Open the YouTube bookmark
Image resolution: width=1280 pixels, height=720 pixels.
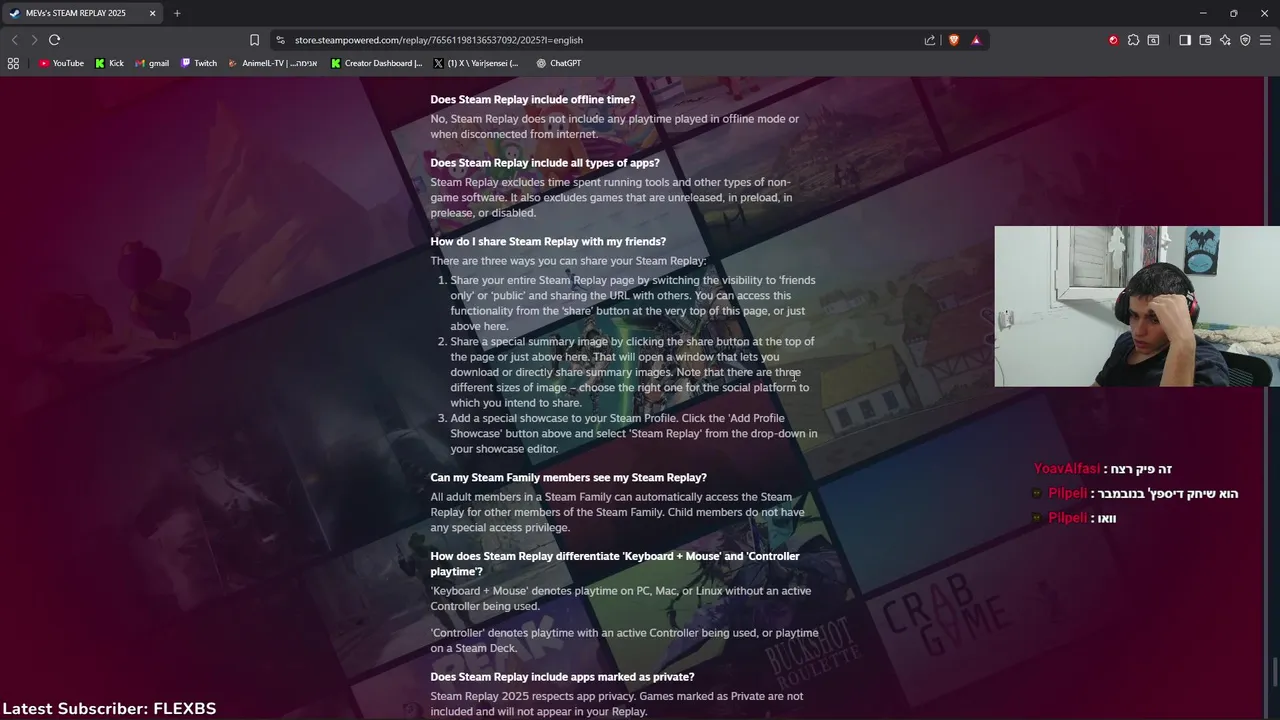[x=61, y=63]
